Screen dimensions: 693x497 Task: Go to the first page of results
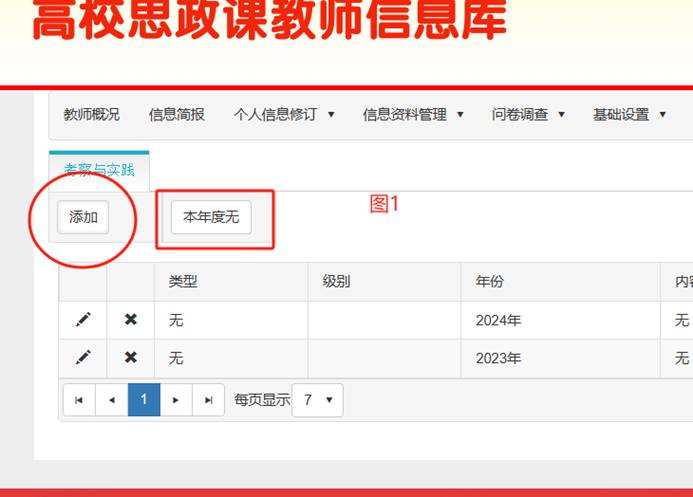78,400
